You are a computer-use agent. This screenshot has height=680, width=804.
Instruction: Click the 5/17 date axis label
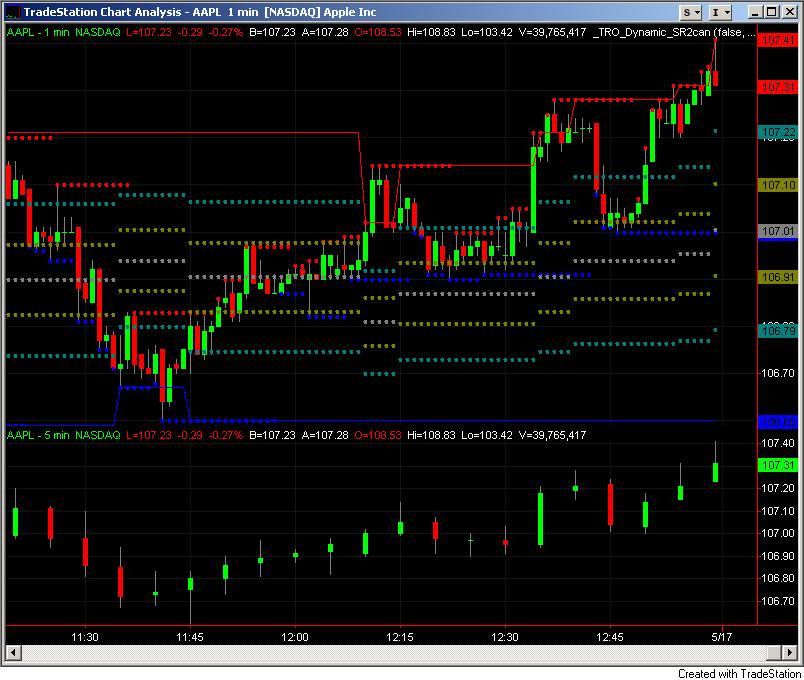coord(721,637)
